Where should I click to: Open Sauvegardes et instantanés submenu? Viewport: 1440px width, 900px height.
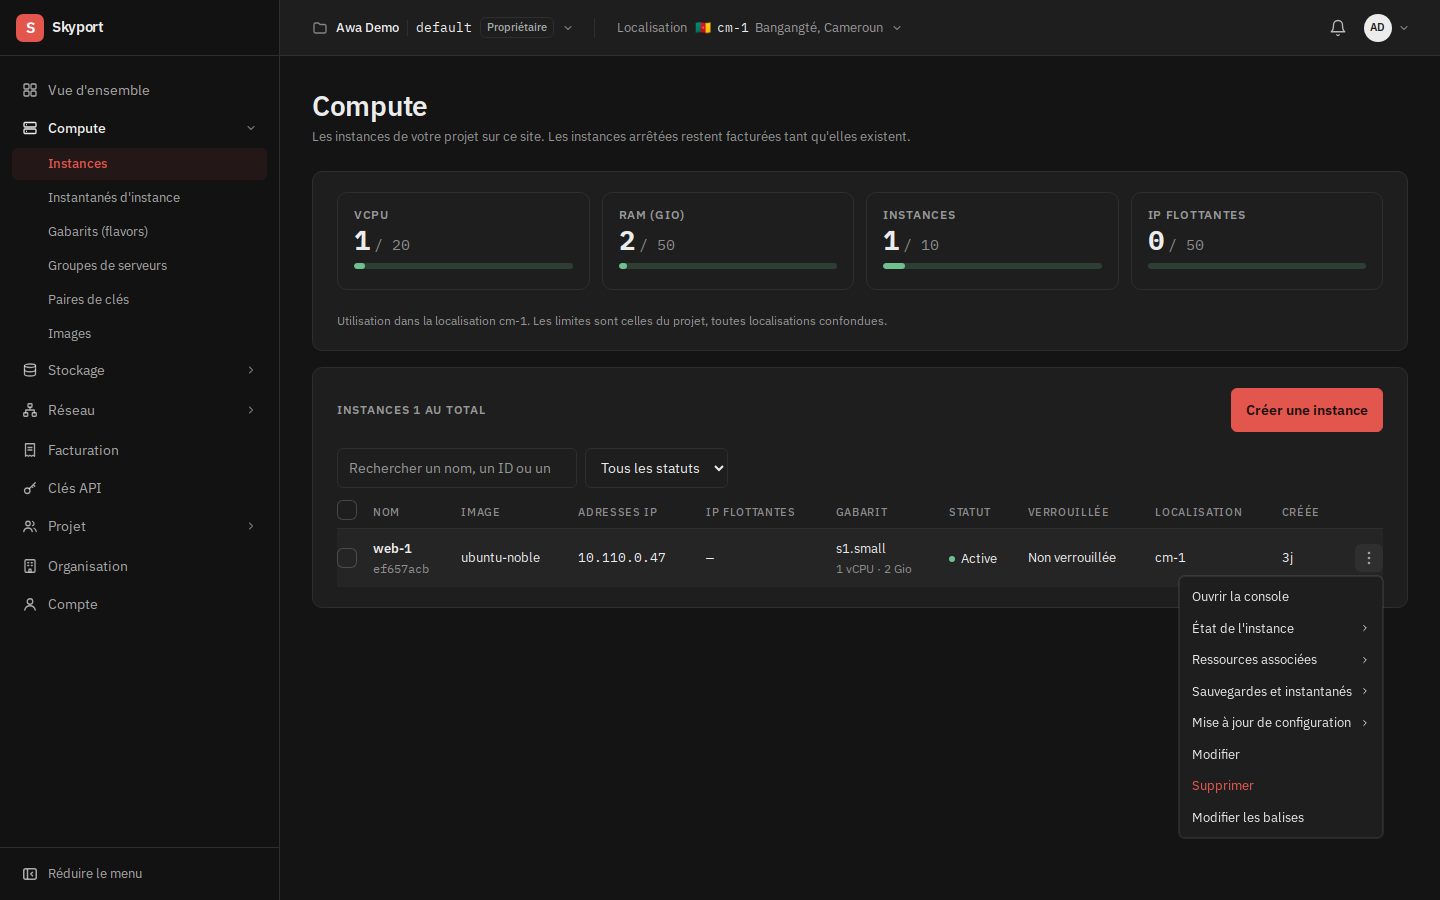(x=1280, y=691)
